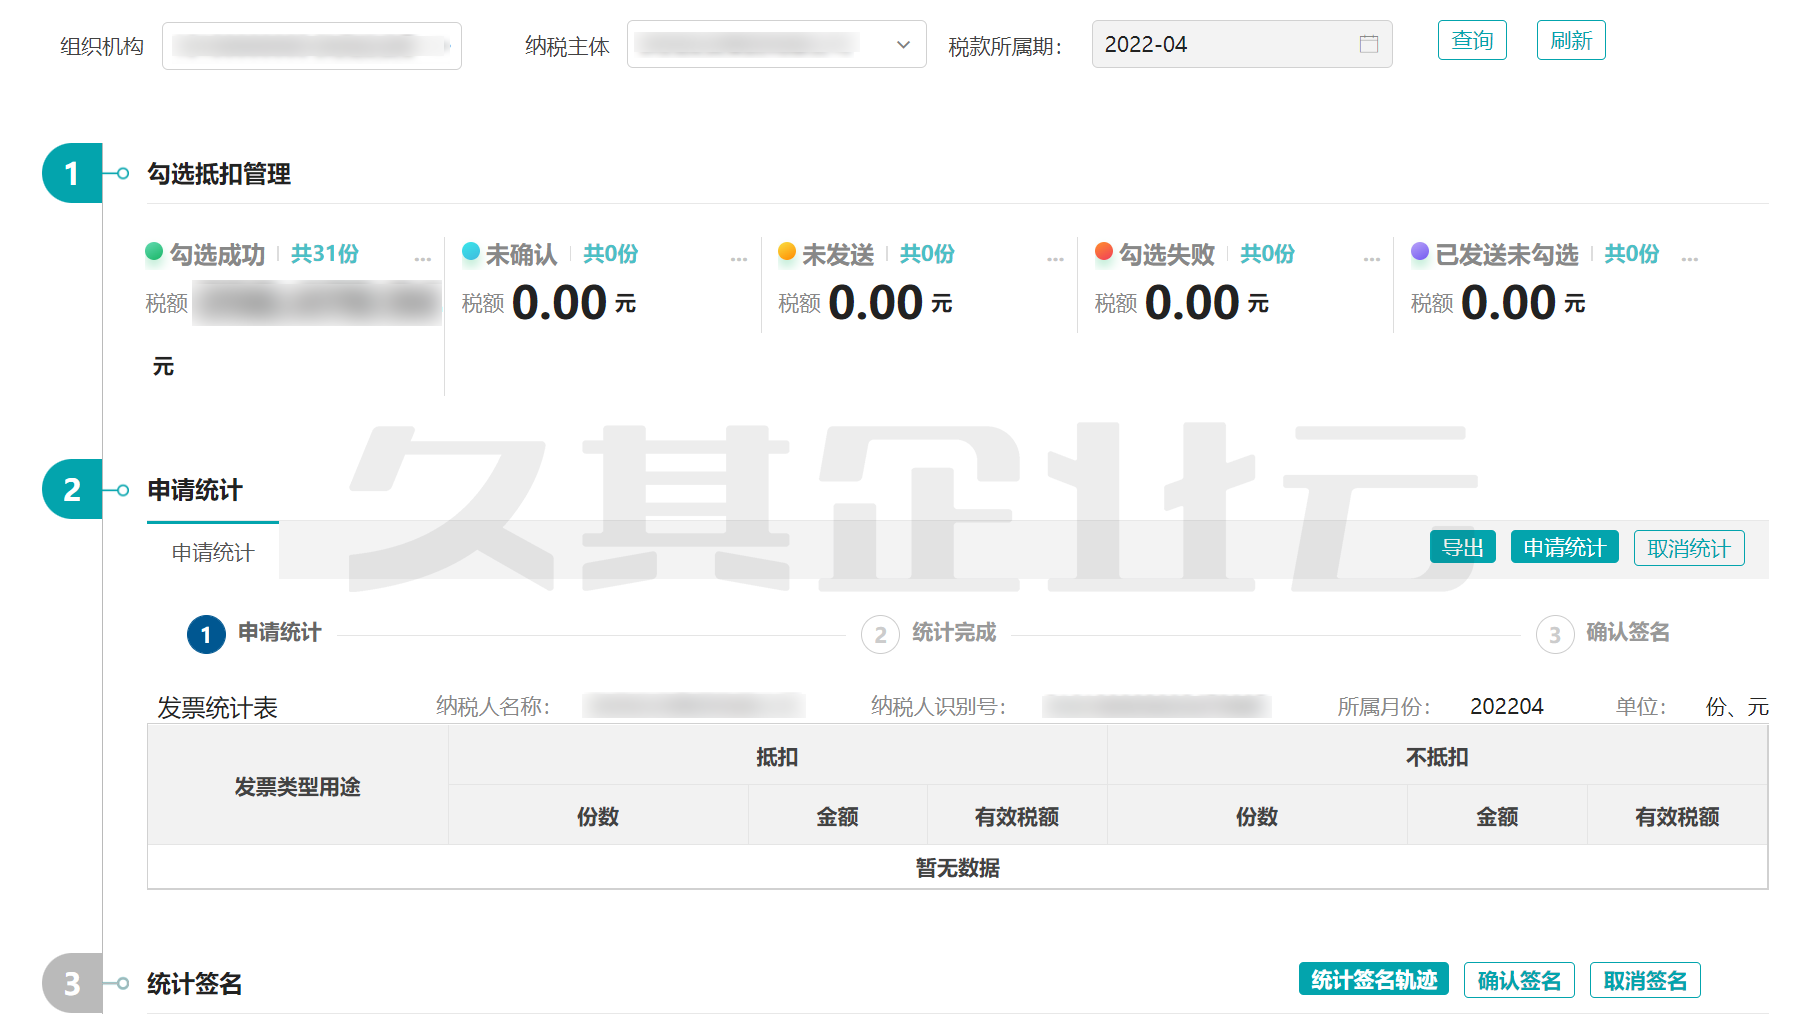Screen dimensions: 1800x1028
Task: Open the calendar icon in tax period field
Action: pyautogui.click(x=1368, y=44)
